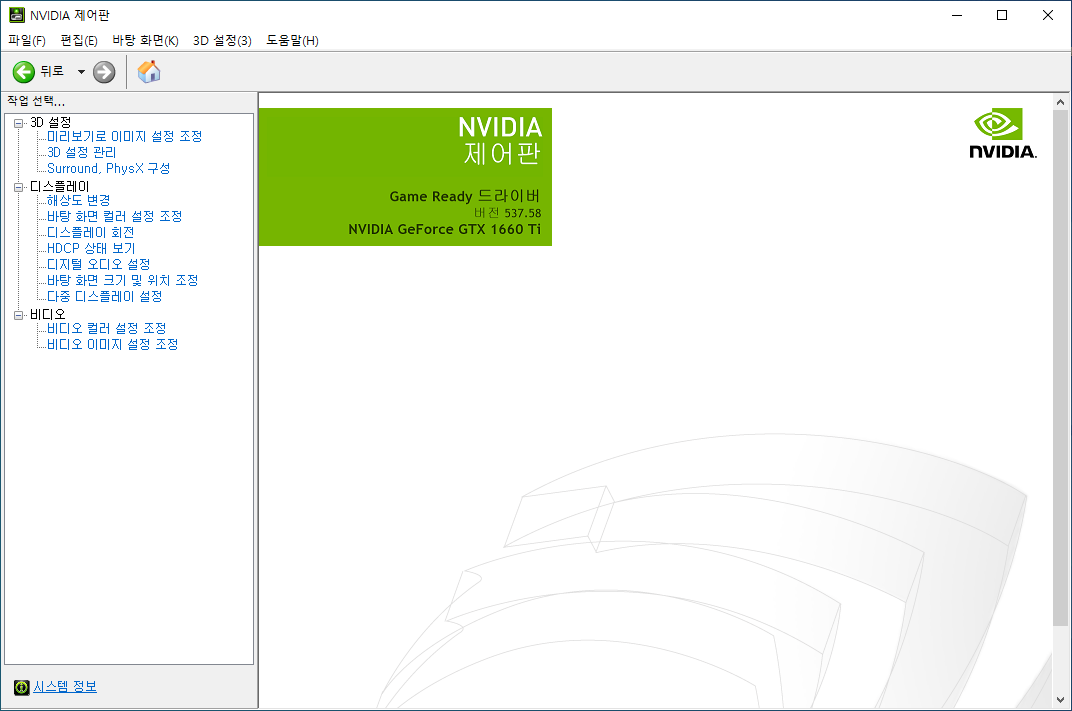The width and height of the screenshot is (1072, 711).
Task: Open the 3D 설정(3) menu
Action: pos(222,40)
